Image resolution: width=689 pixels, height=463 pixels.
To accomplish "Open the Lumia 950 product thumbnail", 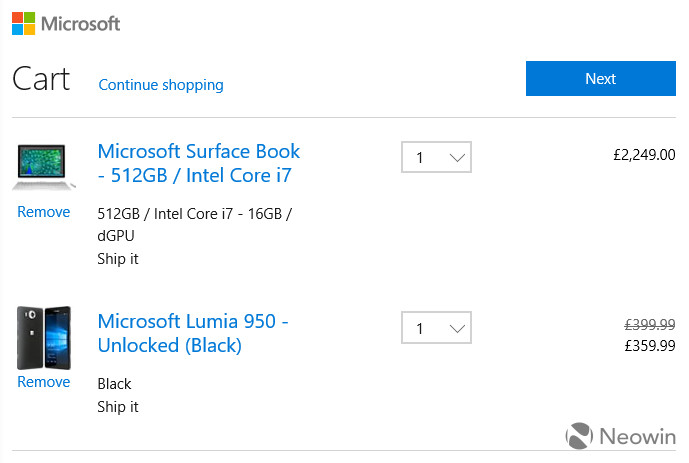I will point(44,338).
